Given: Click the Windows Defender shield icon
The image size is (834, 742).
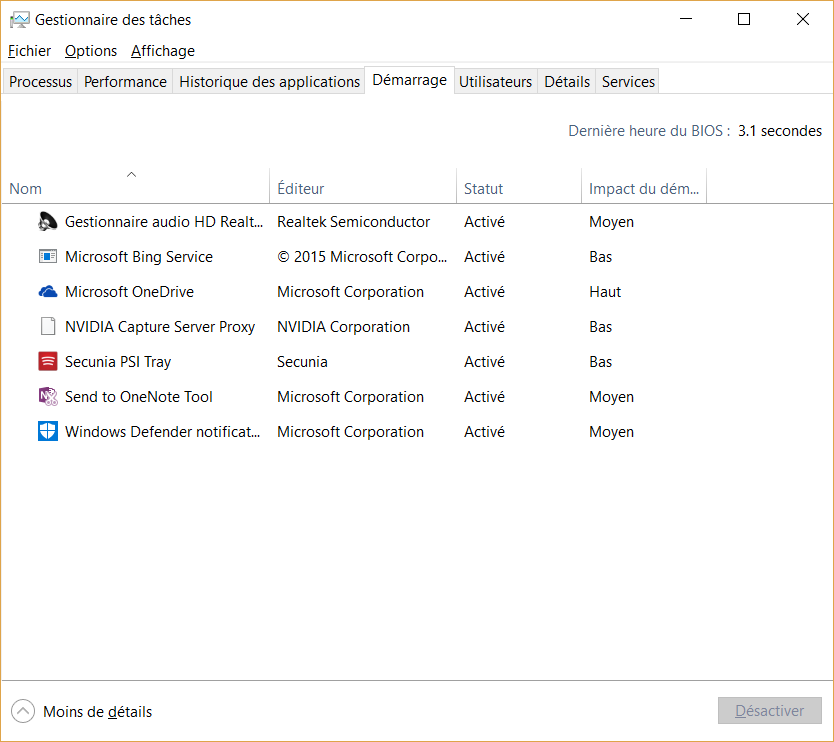Looking at the screenshot, I should coord(48,431).
